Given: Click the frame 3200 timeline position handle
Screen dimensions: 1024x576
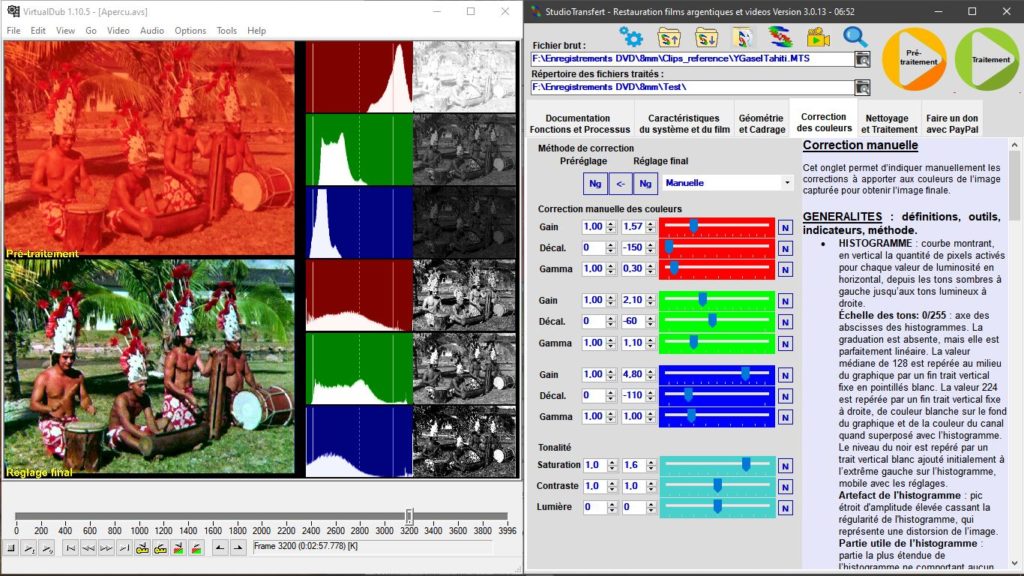Looking at the screenshot, I should 409,515.
